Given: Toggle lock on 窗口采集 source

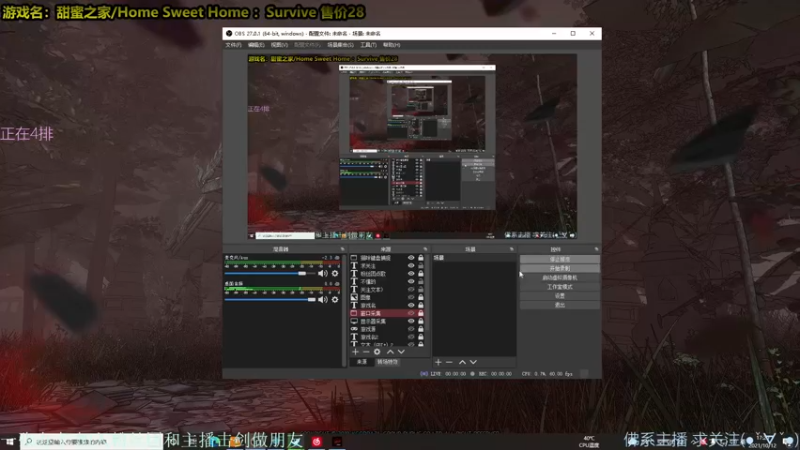Looking at the screenshot, I should click(421, 313).
